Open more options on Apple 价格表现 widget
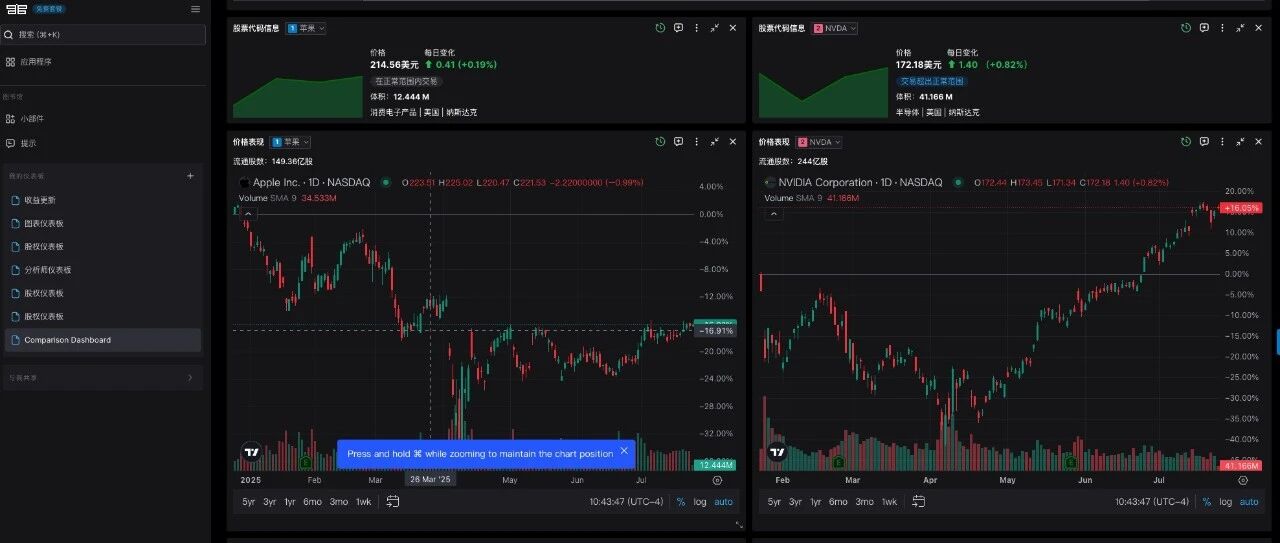The image size is (1280, 543). 696,142
